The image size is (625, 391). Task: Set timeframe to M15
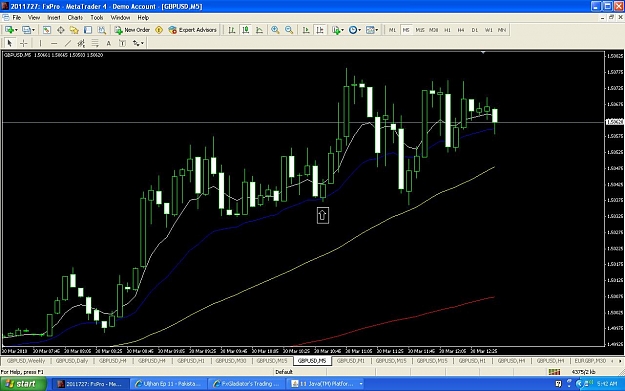point(420,30)
